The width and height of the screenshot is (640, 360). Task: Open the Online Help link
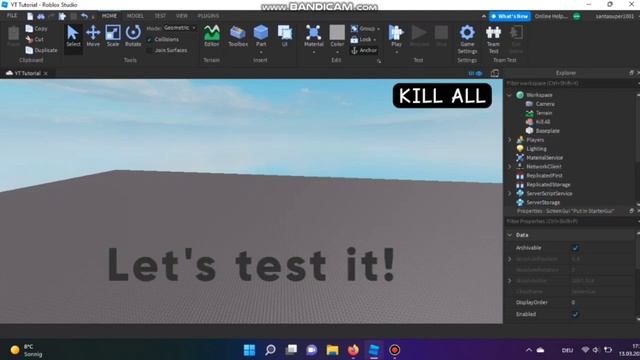pyautogui.click(x=551, y=16)
